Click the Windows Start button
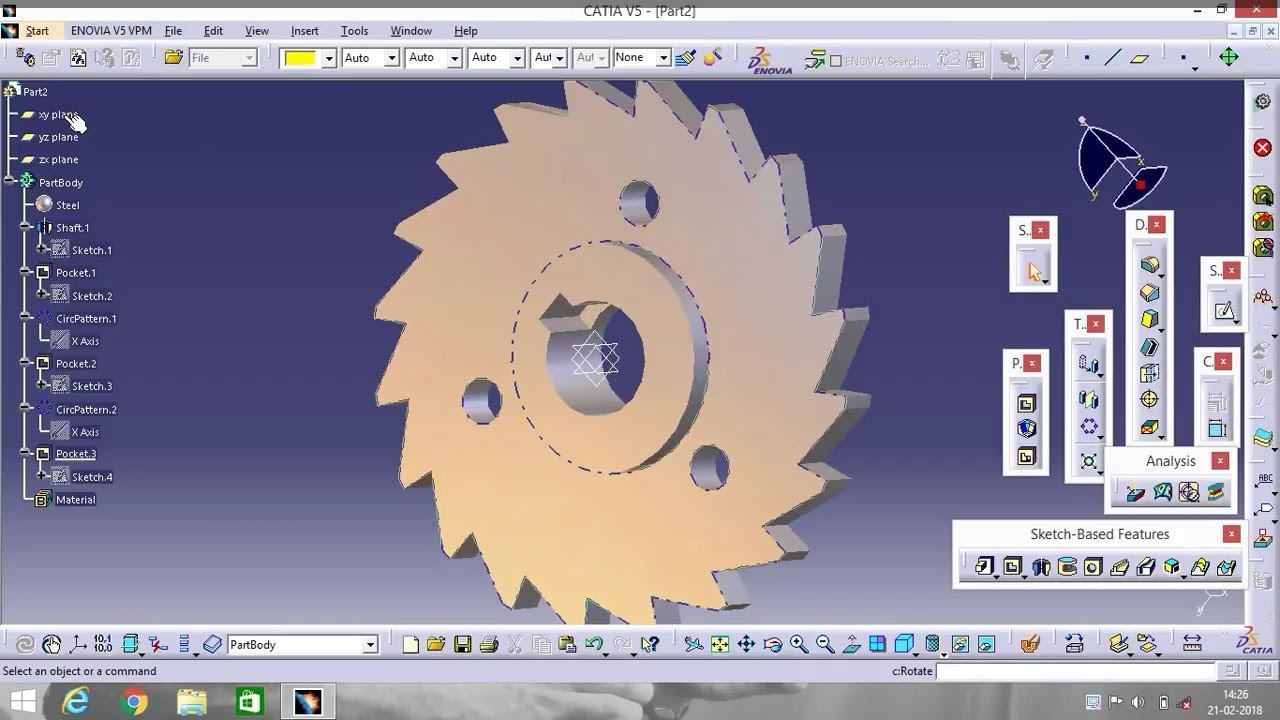This screenshot has width=1280, height=720. 21,702
